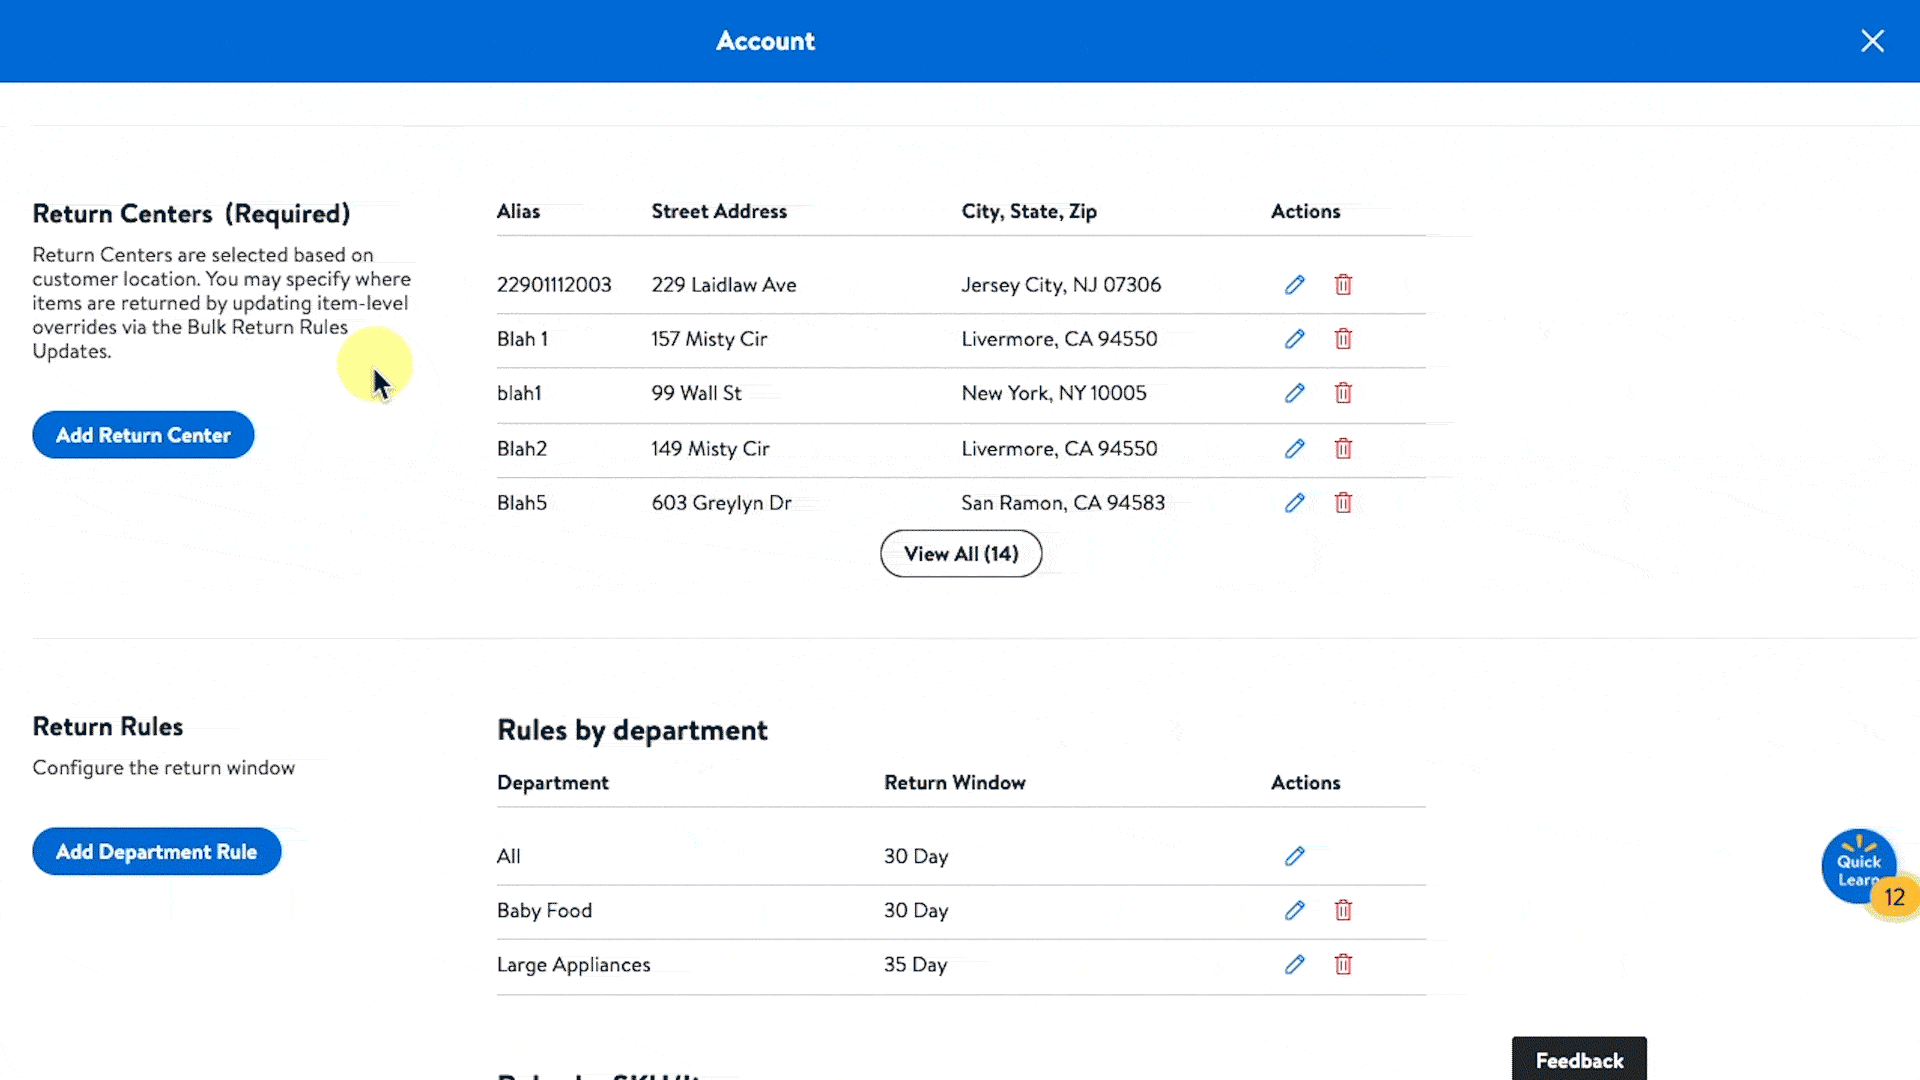
Task: Select the 149 Misty Cir address
Action: pos(710,449)
